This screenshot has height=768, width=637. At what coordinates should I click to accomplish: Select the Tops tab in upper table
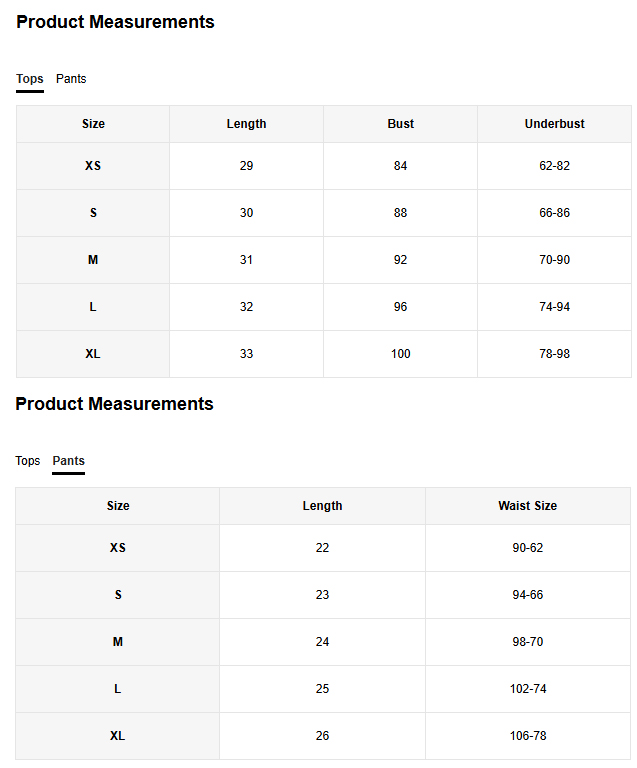[30, 79]
